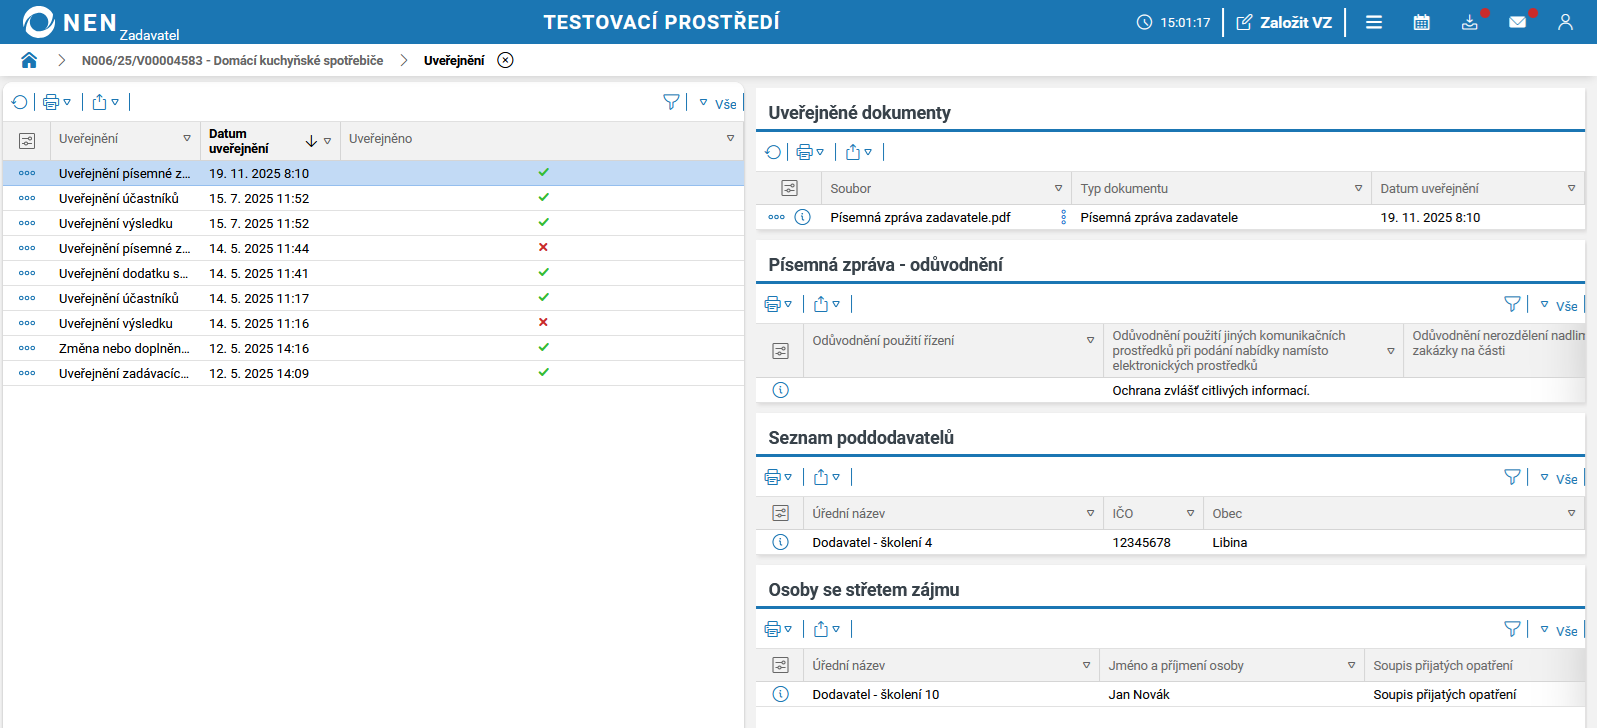Image resolution: width=1597 pixels, height=728 pixels.
Task: Click the home icon in breadcrumb
Action: coord(29,60)
